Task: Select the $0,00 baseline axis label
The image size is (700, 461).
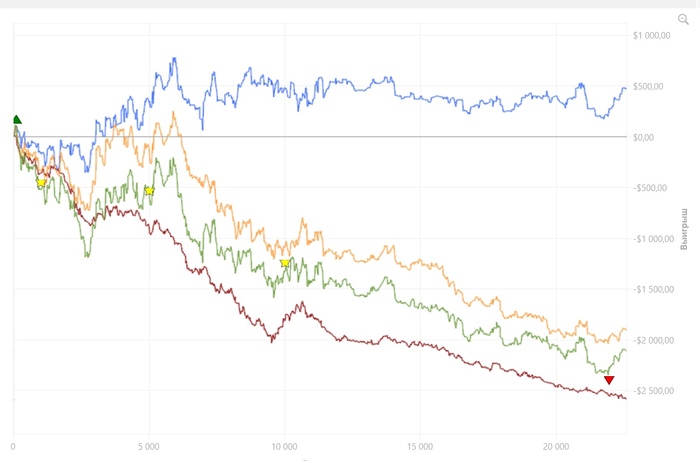Action: pyautogui.click(x=643, y=137)
